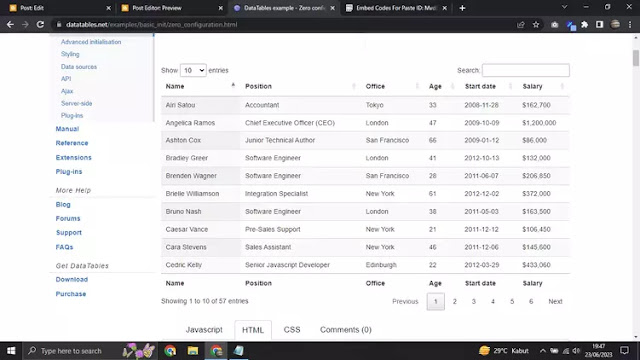Open the Chrome profile avatar
The height and width of the screenshot is (360, 640).
[615, 24]
